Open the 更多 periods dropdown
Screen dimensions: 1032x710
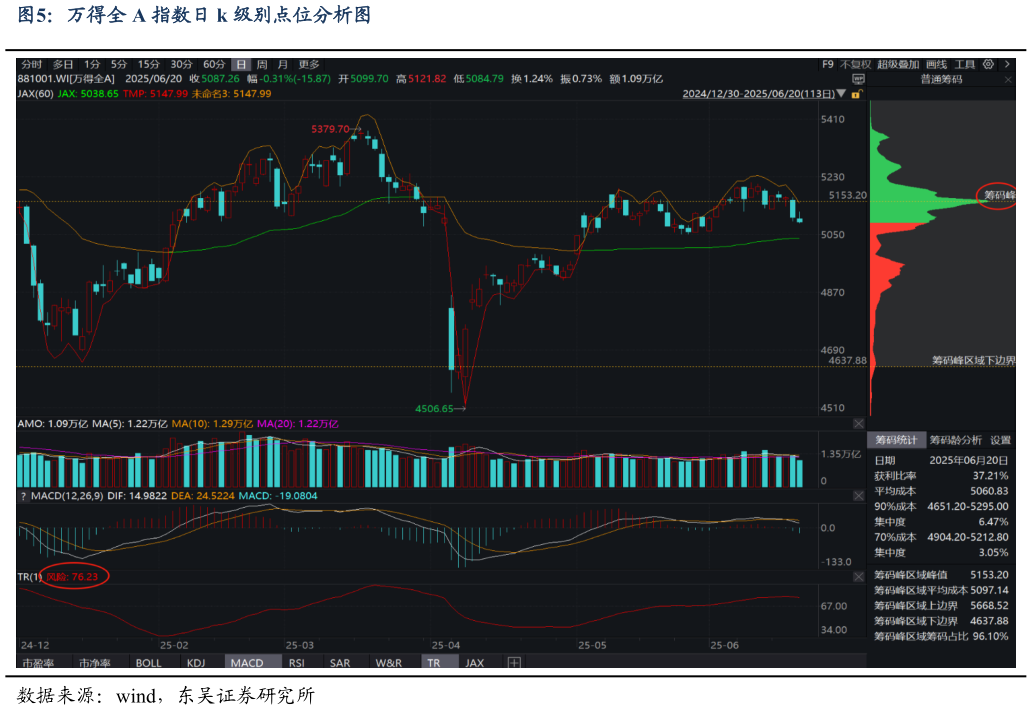(309, 64)
